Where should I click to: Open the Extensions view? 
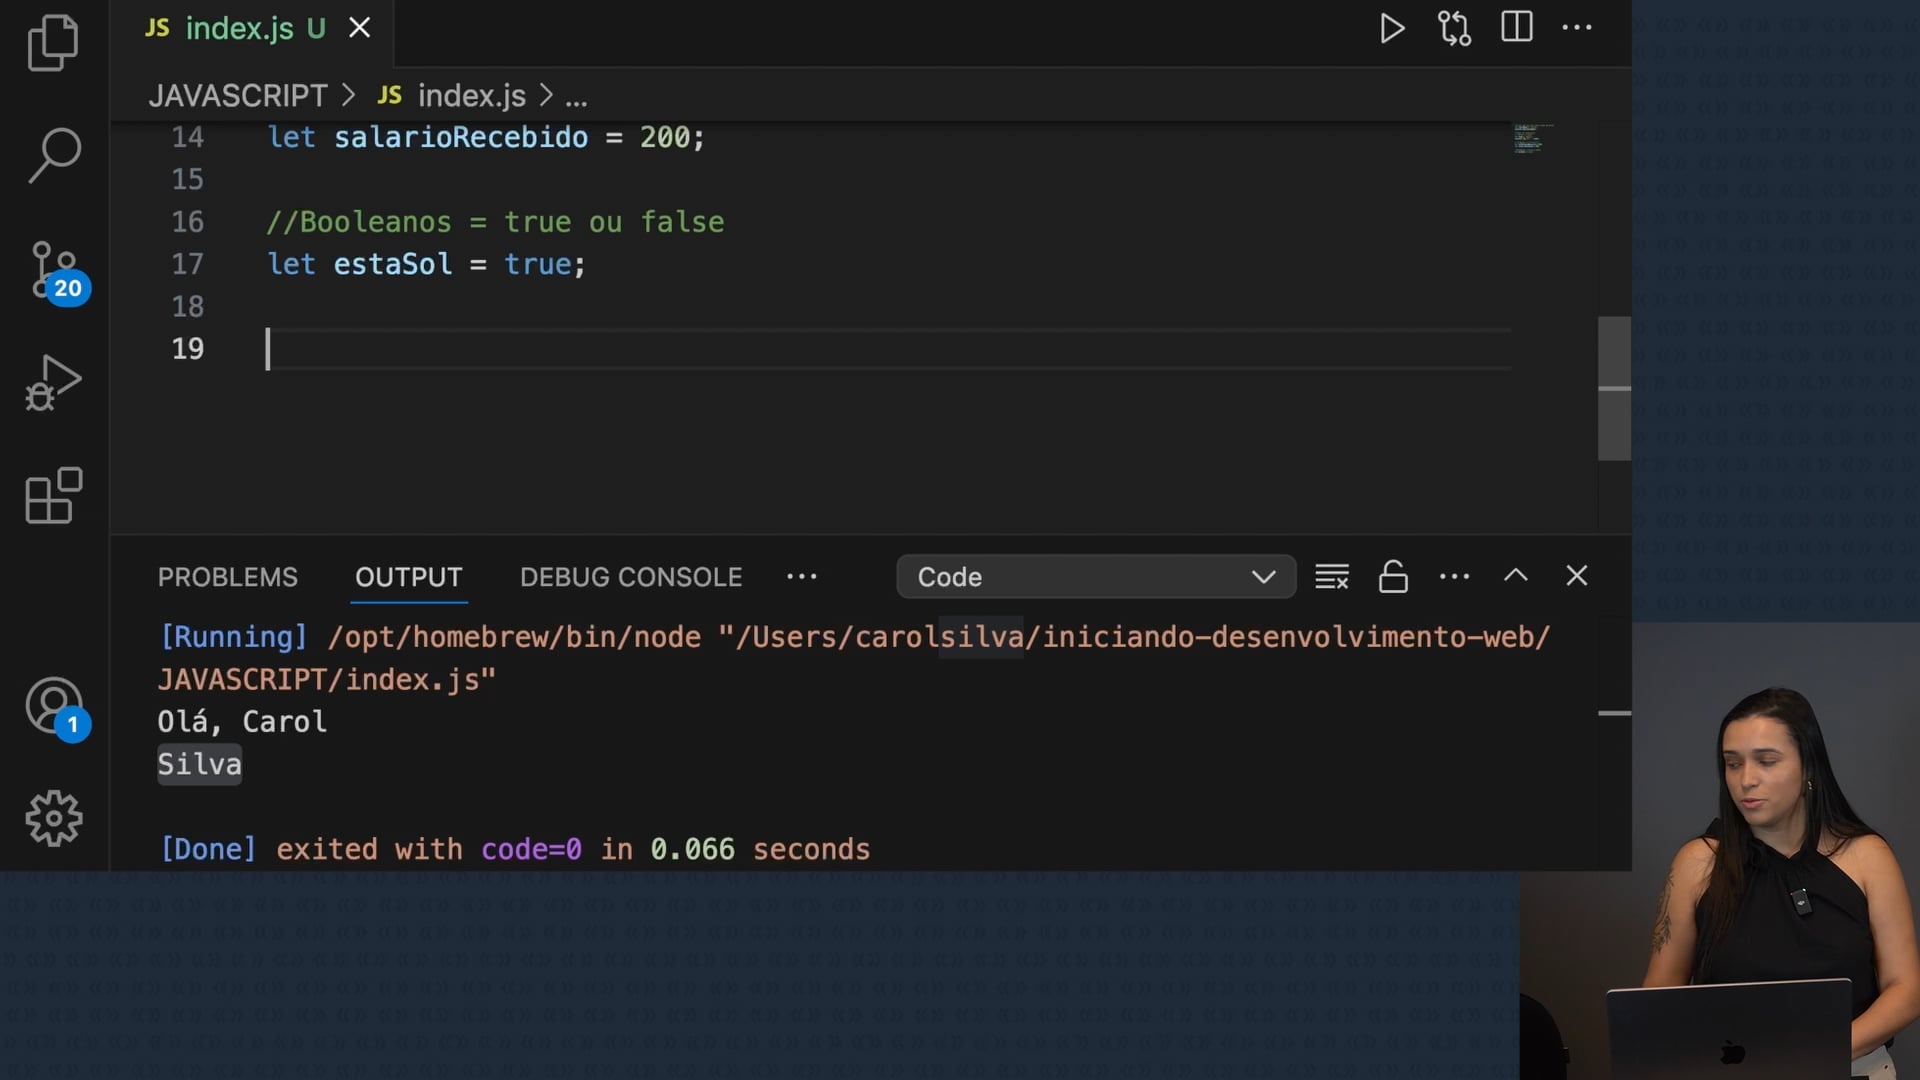53,495
